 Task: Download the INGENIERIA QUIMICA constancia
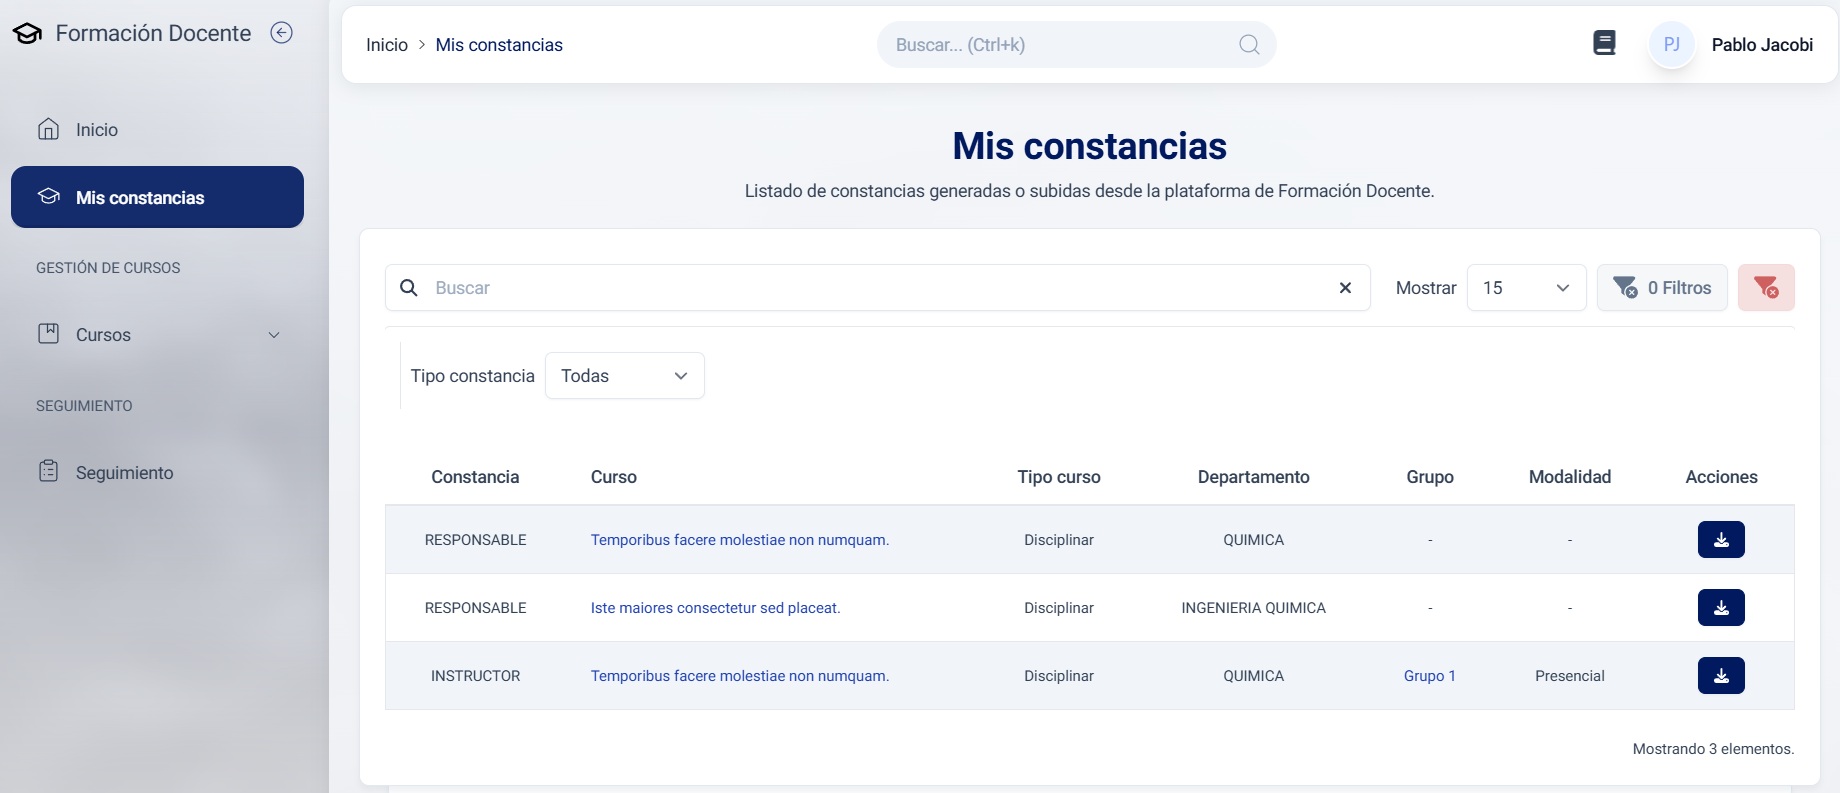click(x=1720, y=608)
